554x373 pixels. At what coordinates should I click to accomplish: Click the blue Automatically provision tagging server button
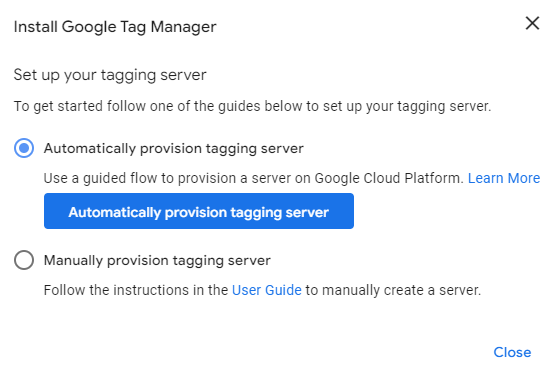point(199,211)
